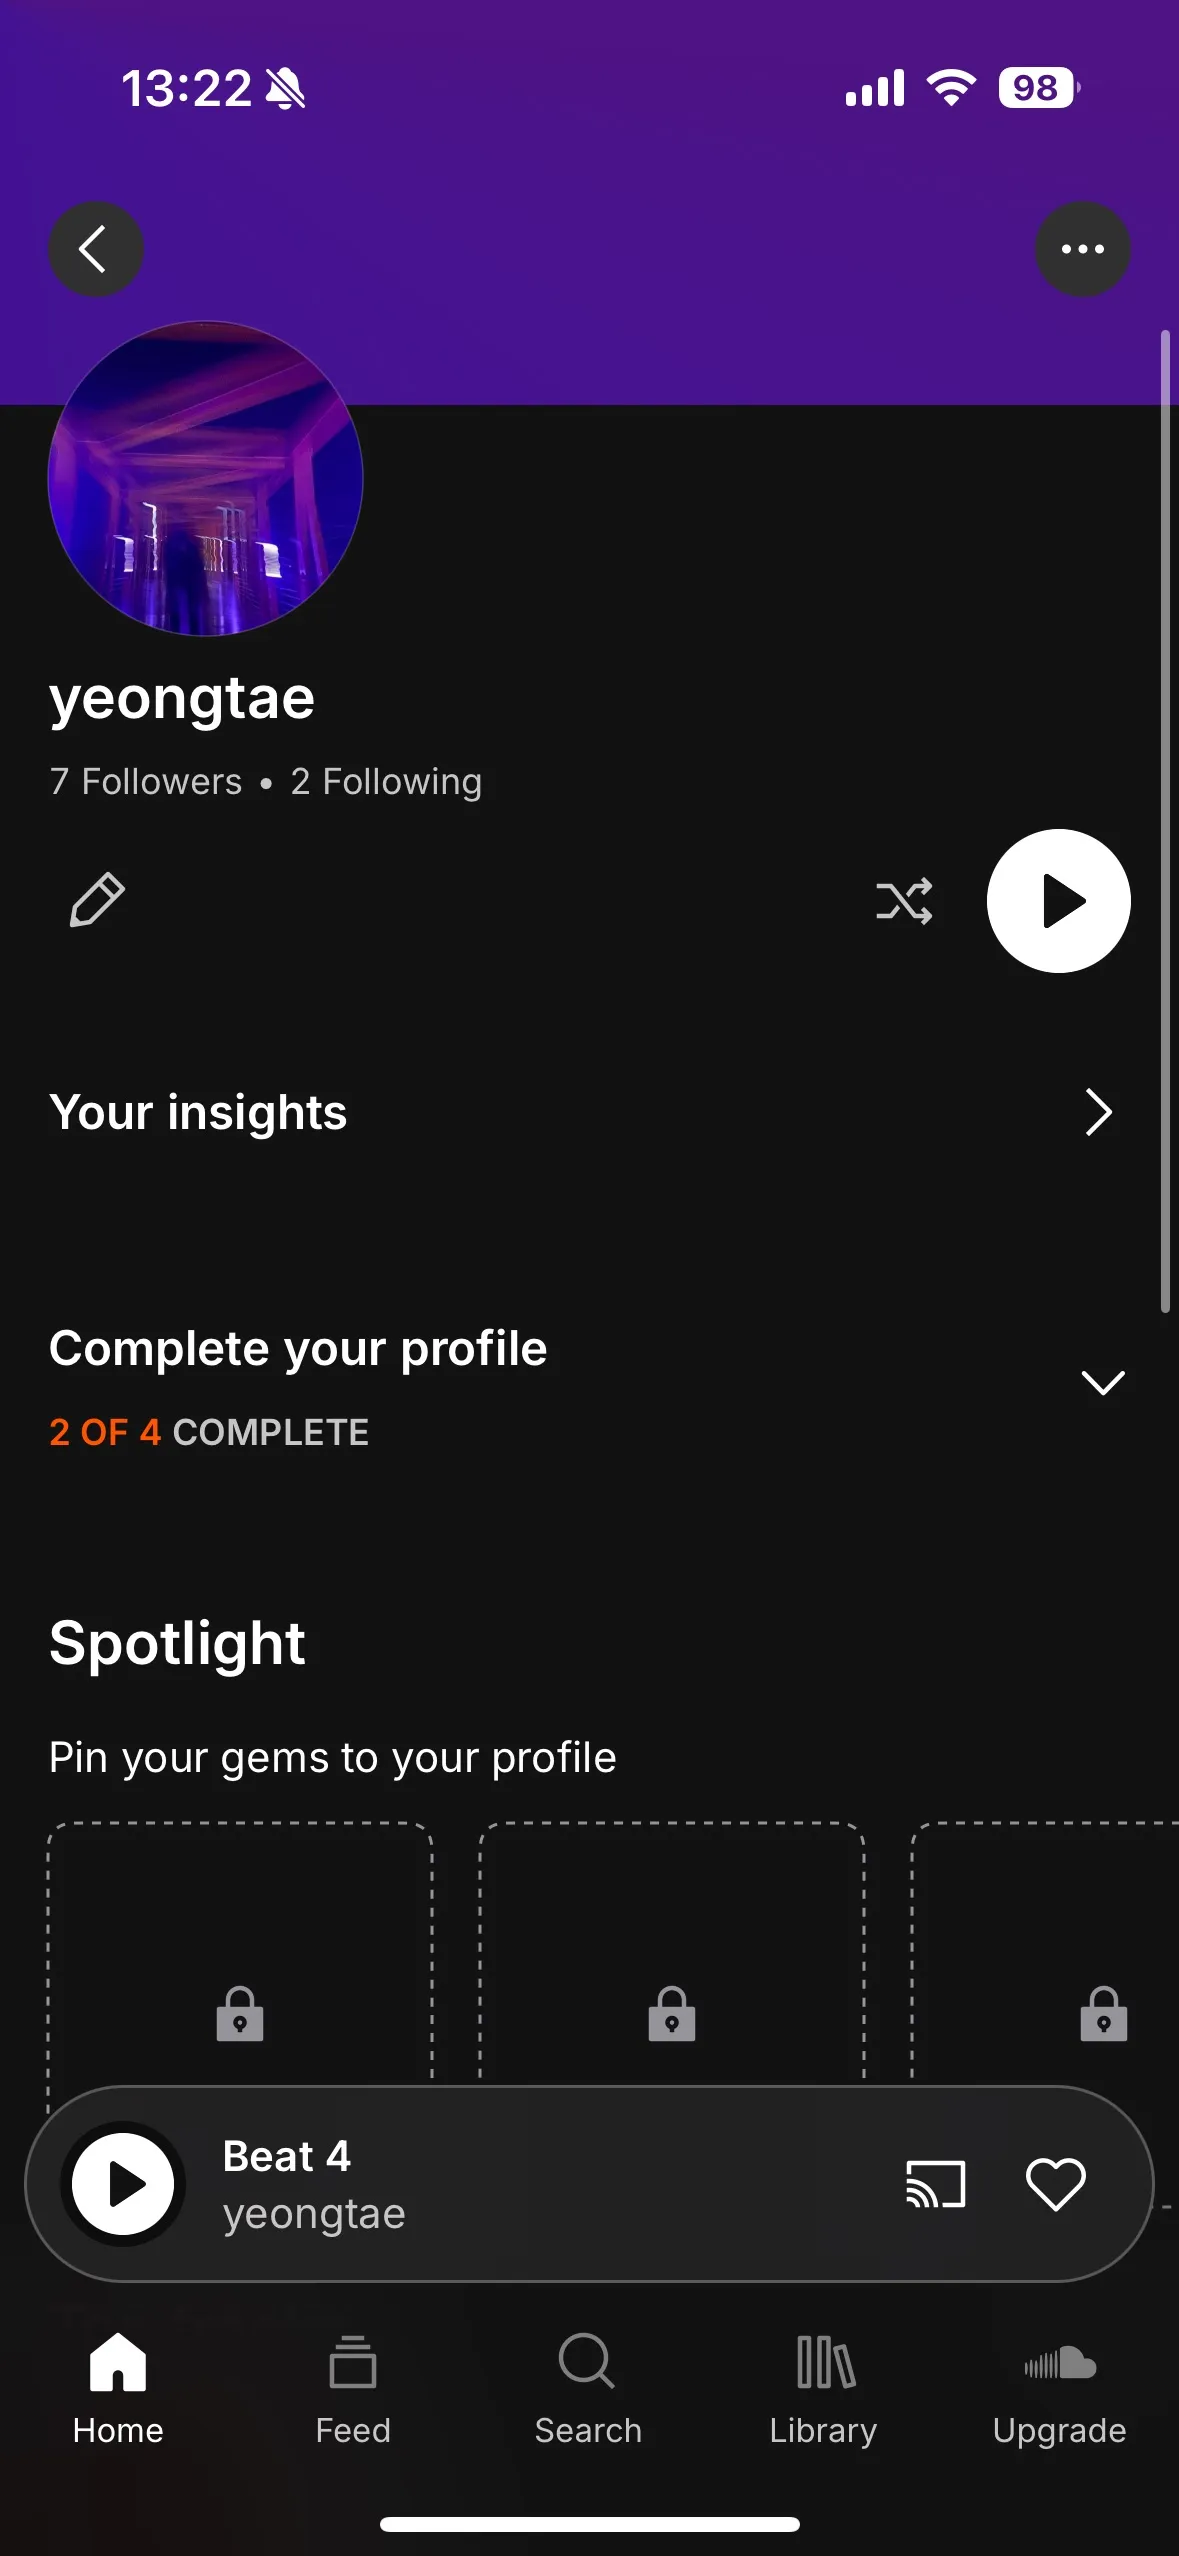Like Beat 4 with heart icon
Viewport: 1179px width, 2556px height.
click(x=1055, y=2184)
